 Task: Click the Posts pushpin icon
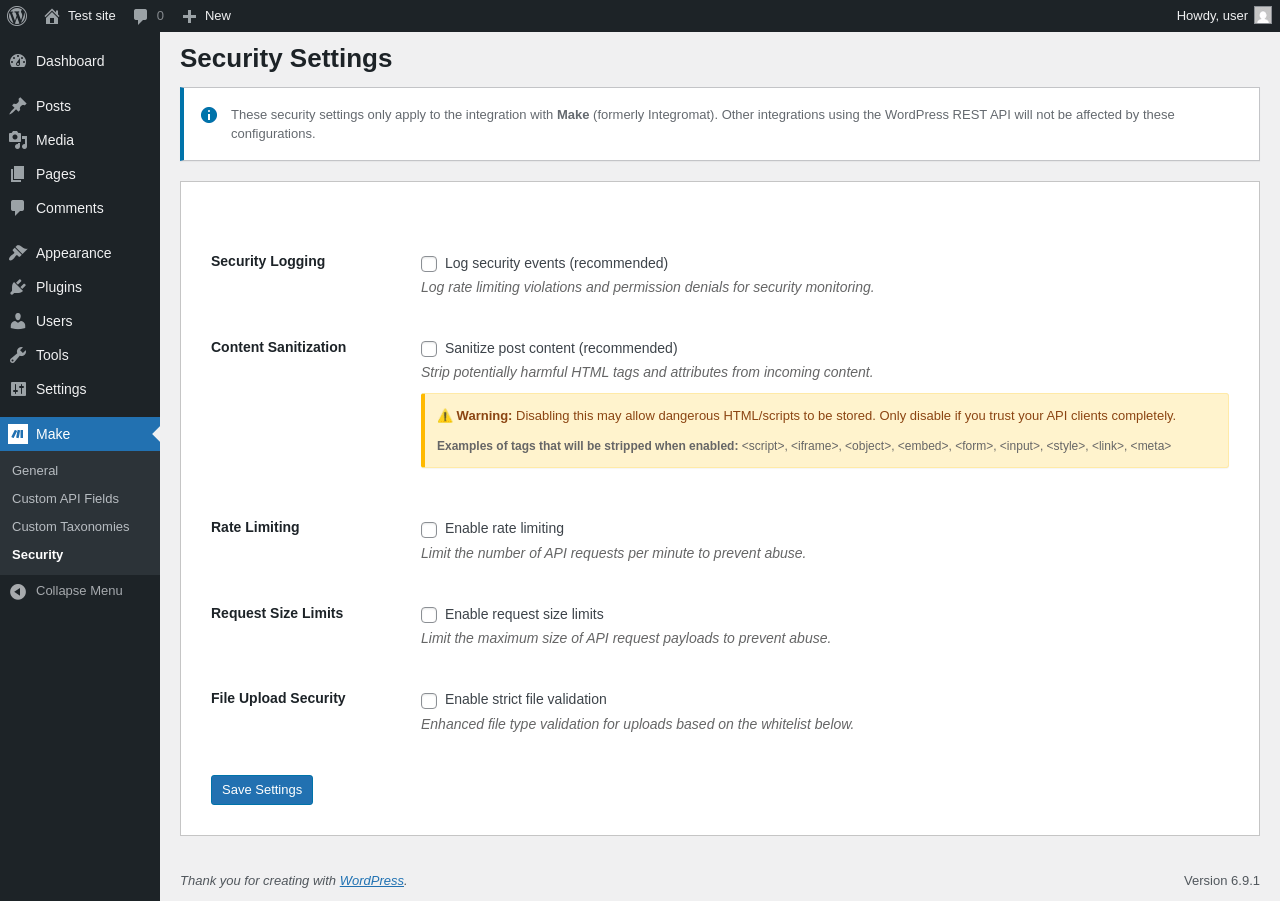pyautogui.click(x=18, y=106)
